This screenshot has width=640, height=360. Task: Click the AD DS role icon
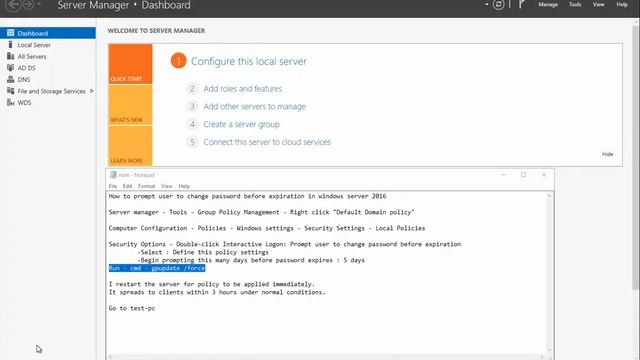click(11, 68)
